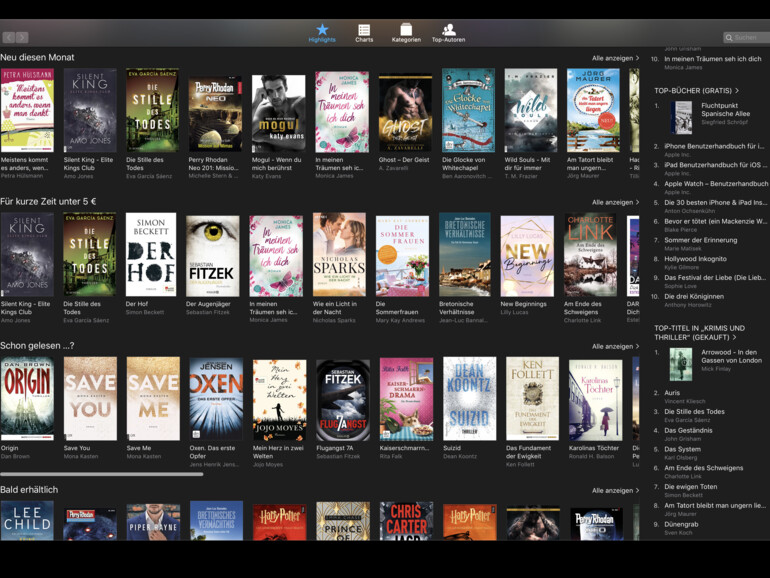Open Perry Rhodan Neo 201 cover
The image size is (770, 578).
tap(215, 113)
